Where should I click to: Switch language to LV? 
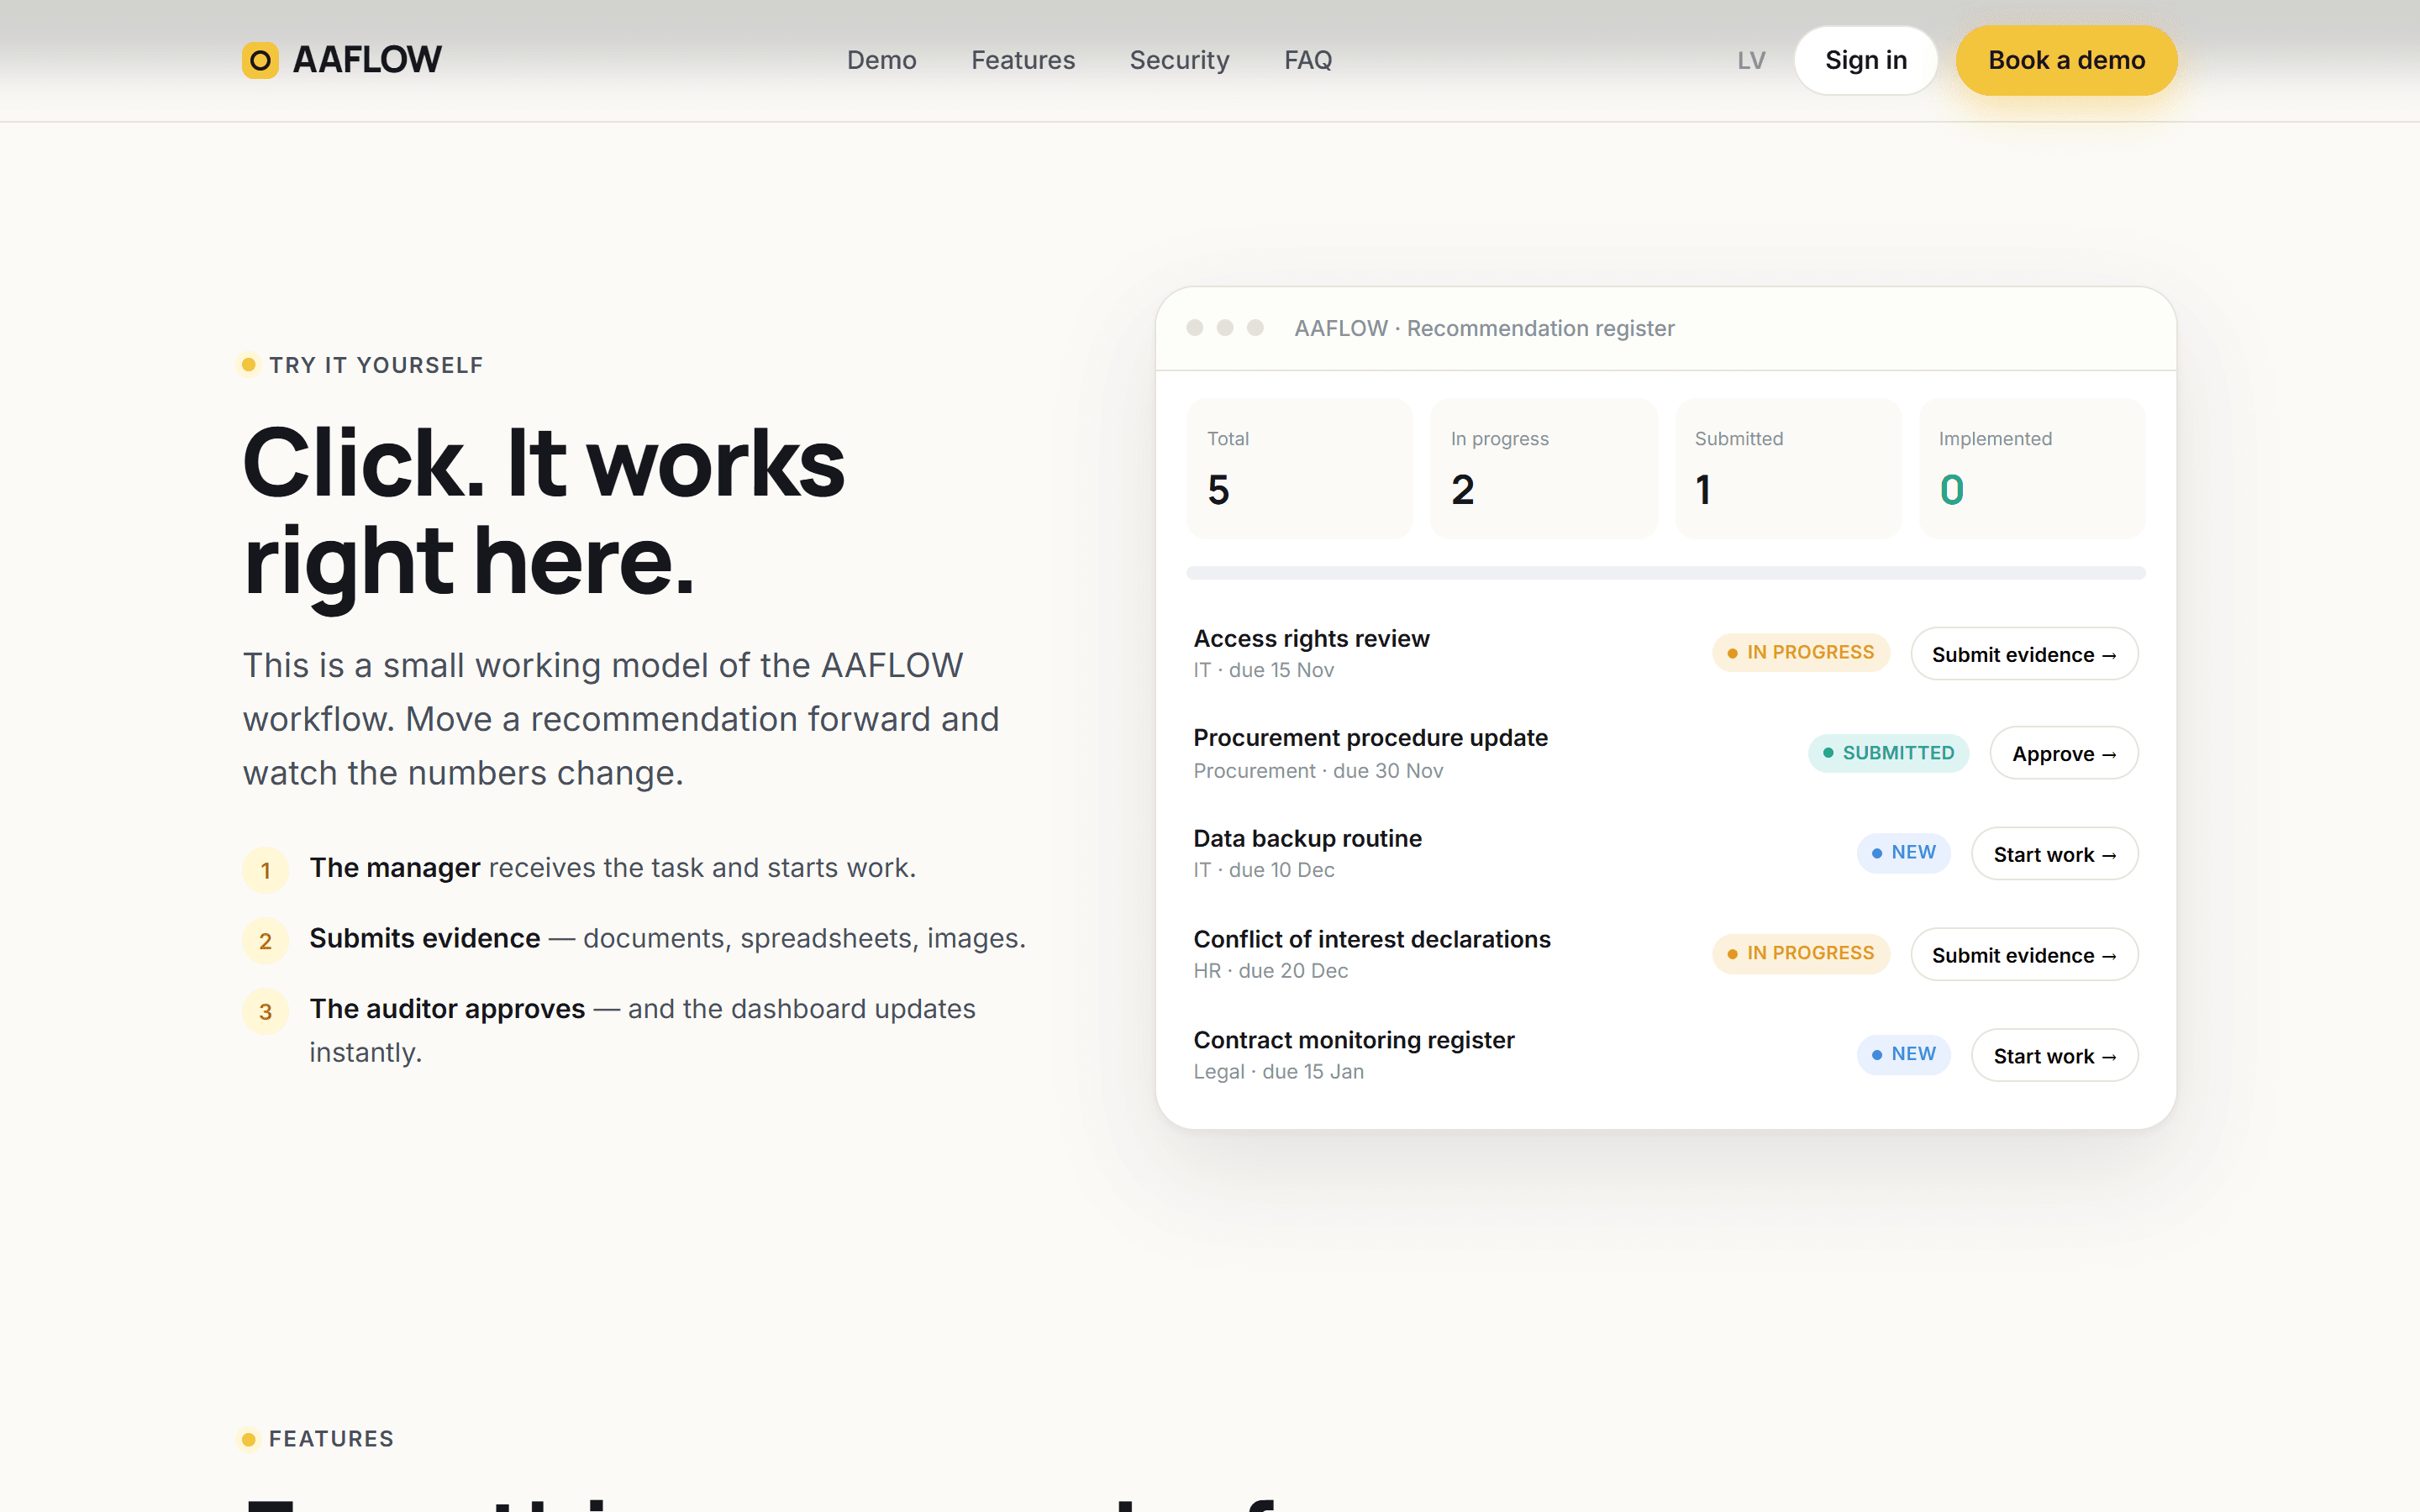pyautogui.click(x=1750, y=61)
